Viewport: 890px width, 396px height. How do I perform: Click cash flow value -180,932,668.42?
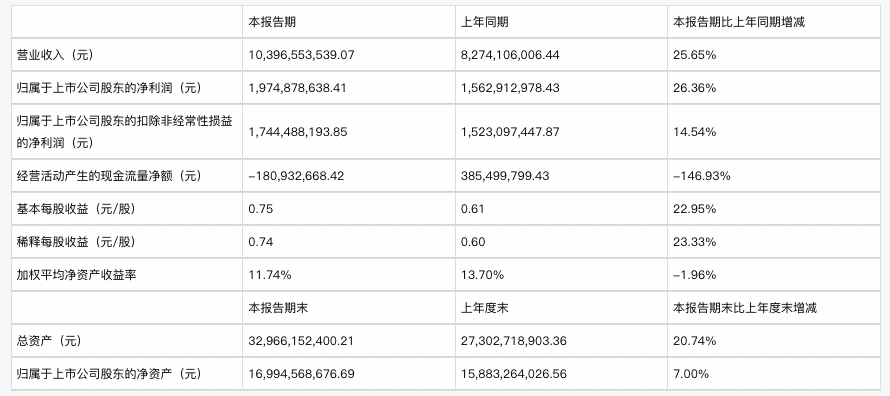296,176
